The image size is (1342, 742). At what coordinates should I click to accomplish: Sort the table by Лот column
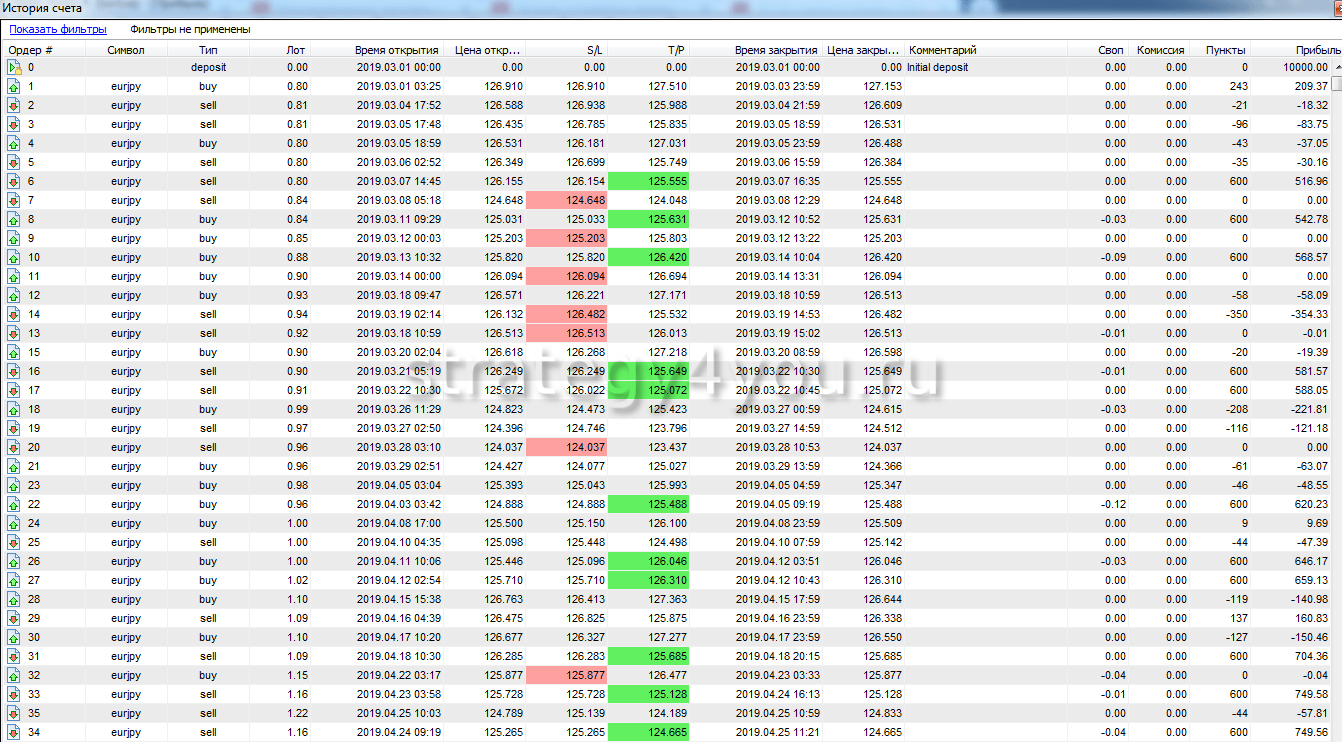point(296,50)
